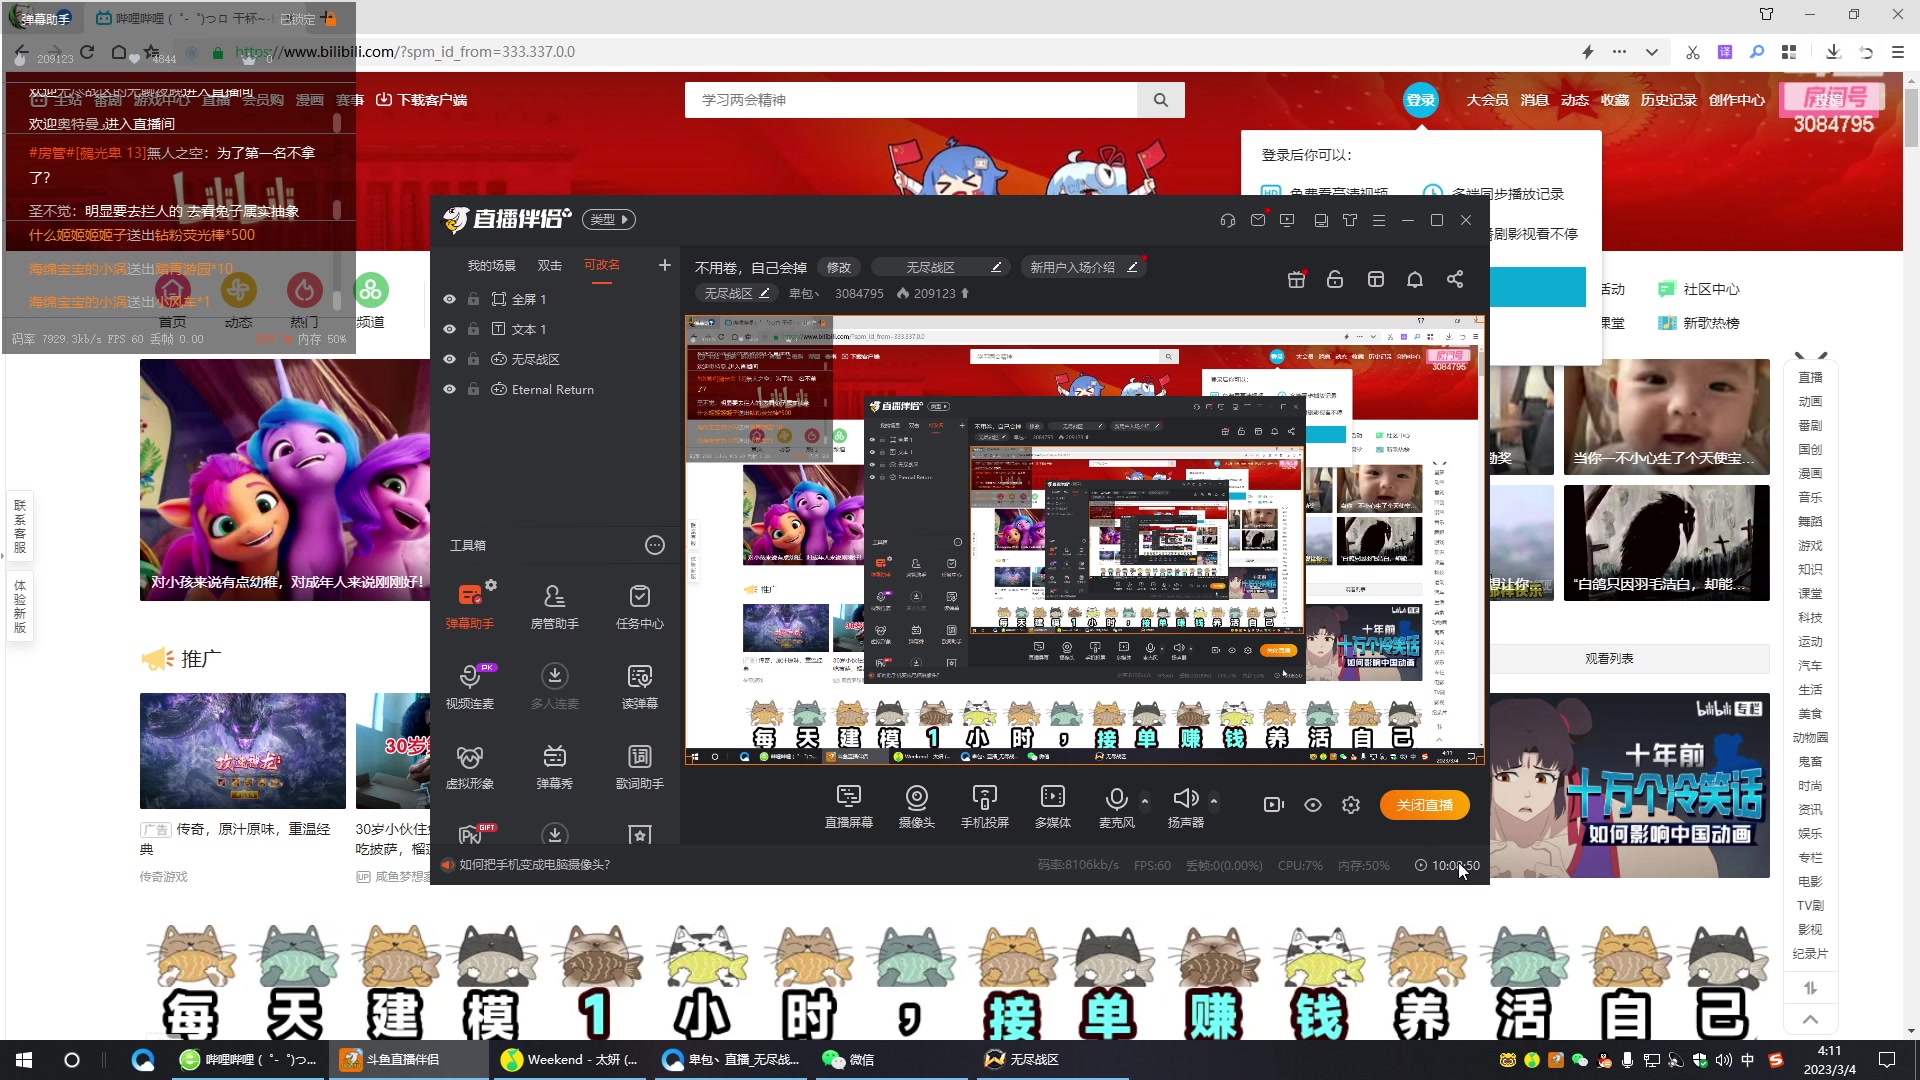Open the Windows Start menu
The height and width of the screenshot is (1080, 1920).
click(x=24, y=1060)
